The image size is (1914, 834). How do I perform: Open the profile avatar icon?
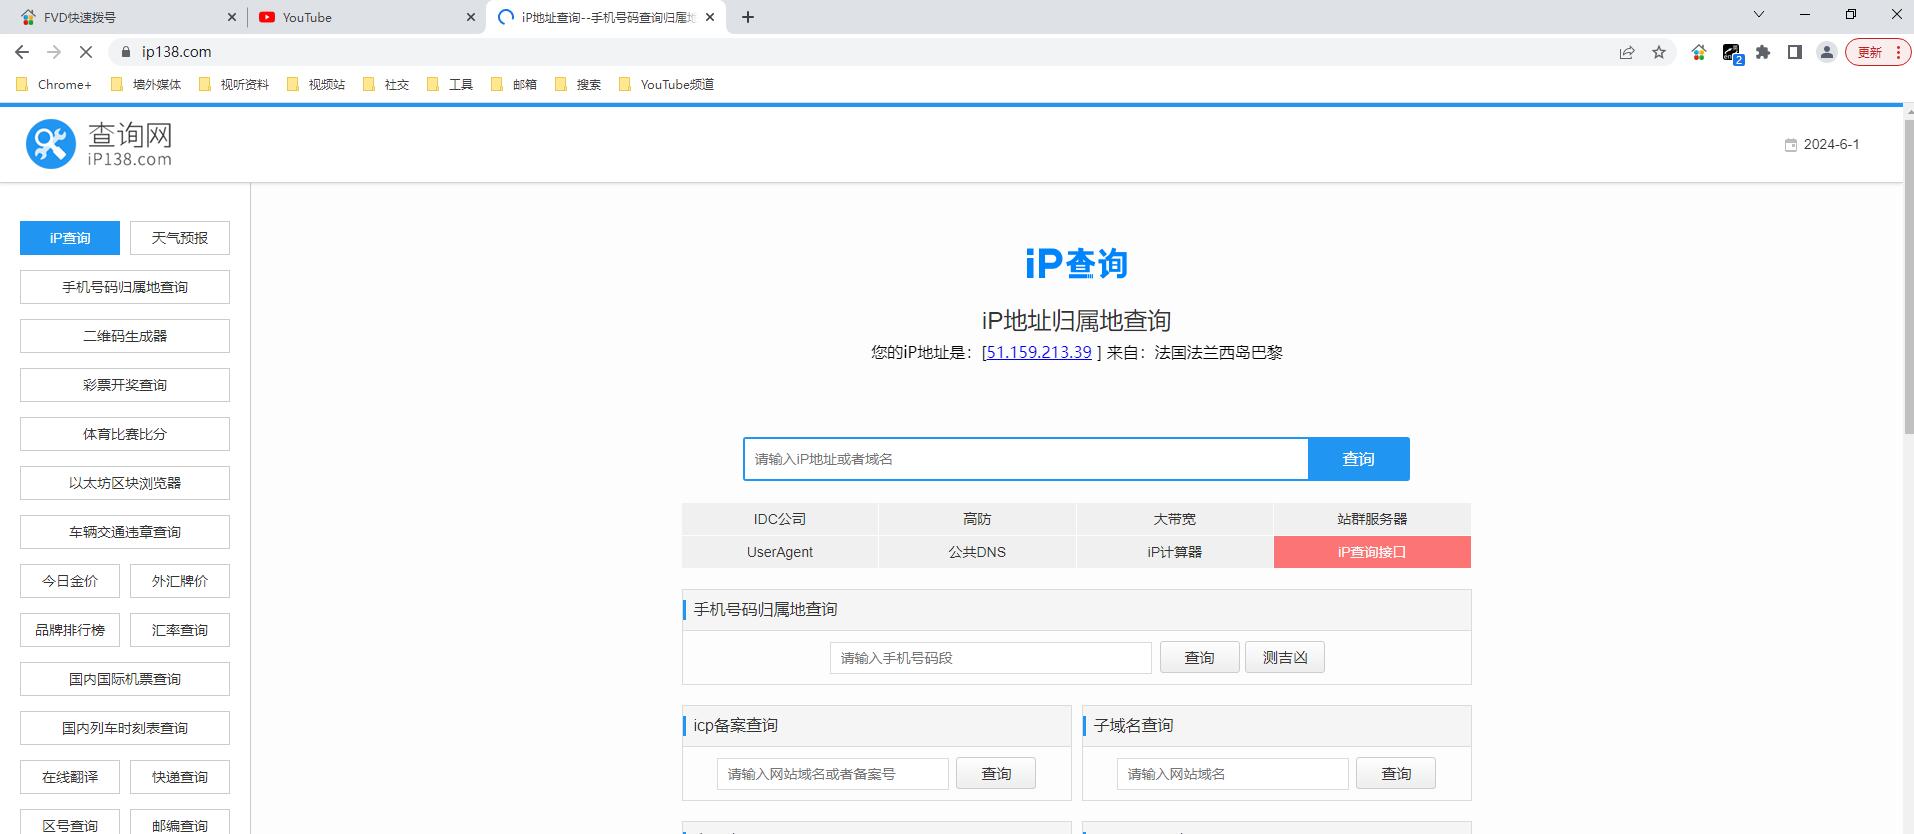click(x=1827, y=52)
